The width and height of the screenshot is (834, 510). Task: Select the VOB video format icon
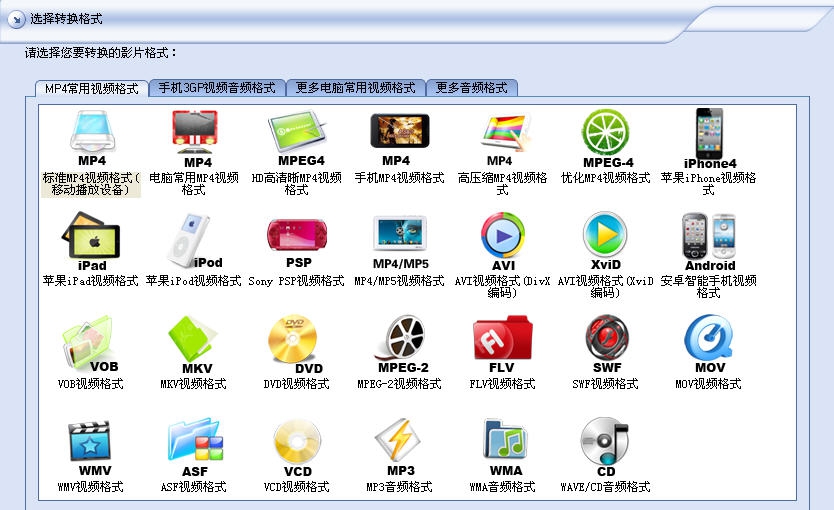pos(90,345)
